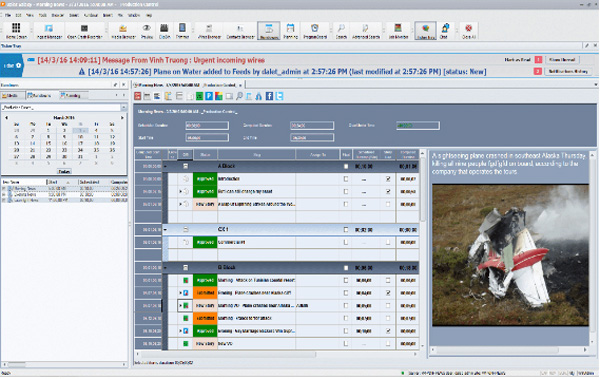600x379 pixels.
Task: Open the Tools menu
Action: tap(42, 15)
